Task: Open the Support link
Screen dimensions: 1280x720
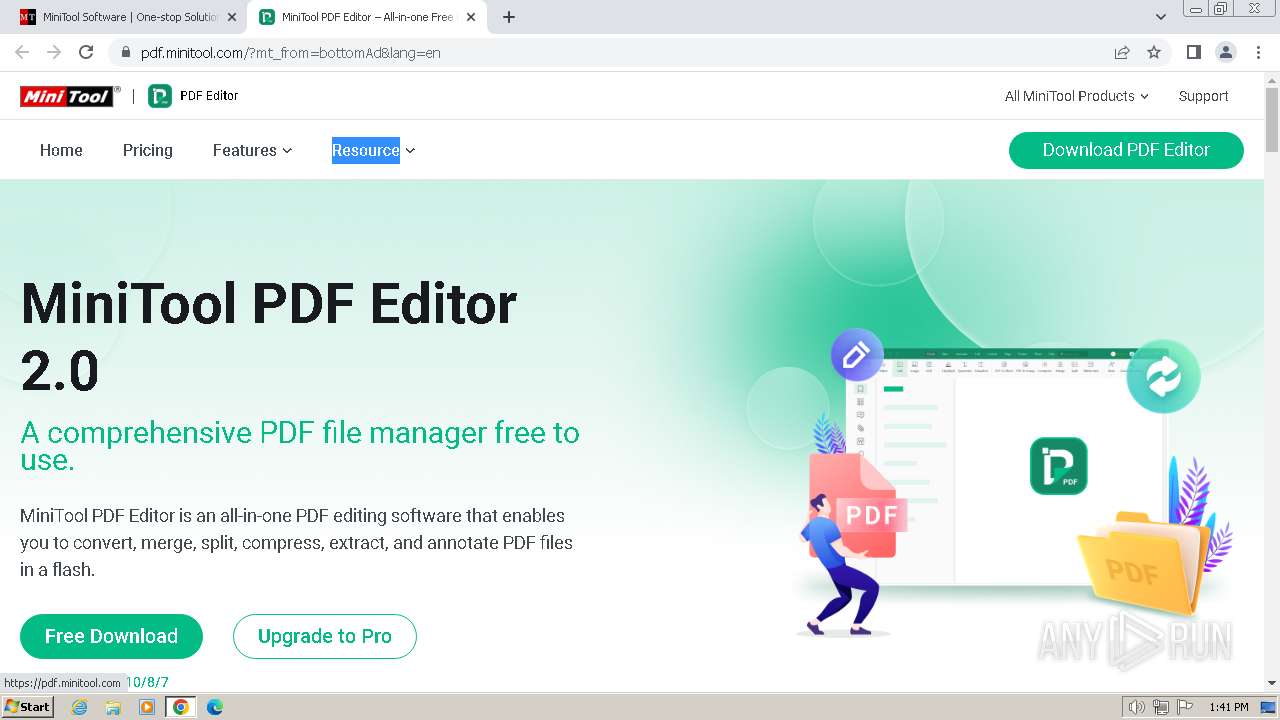Action: [x=1203, y=96]
